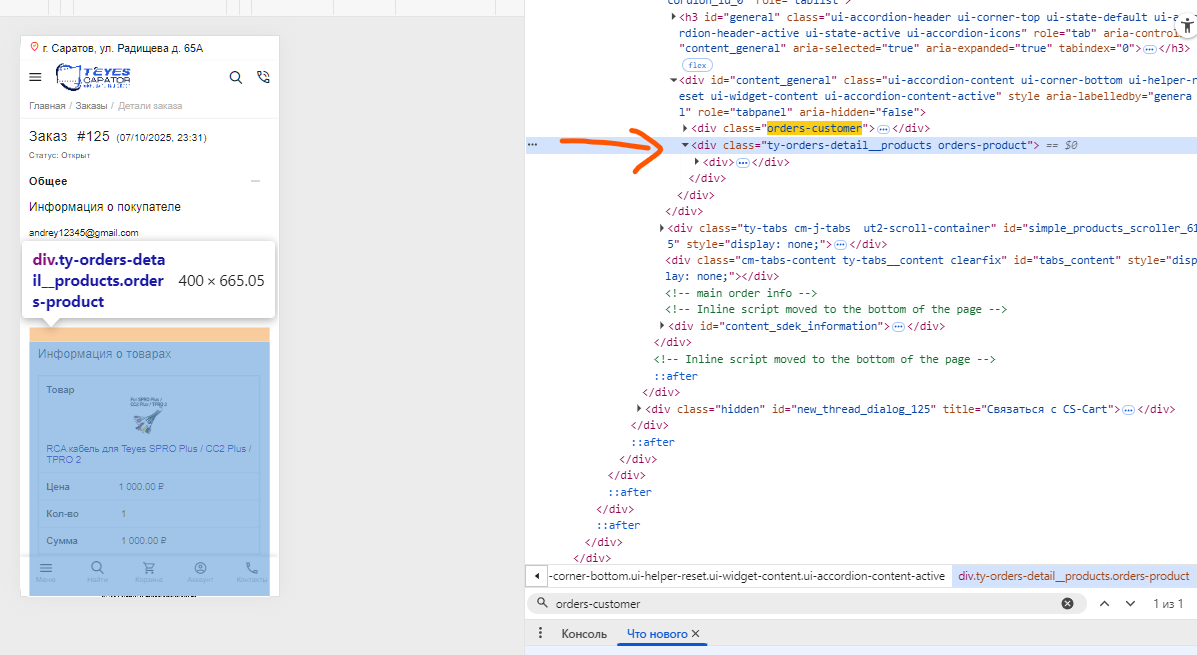
Task: Expand the orders-customer div node
Action: pyautogui.click(x=685, y=129)
